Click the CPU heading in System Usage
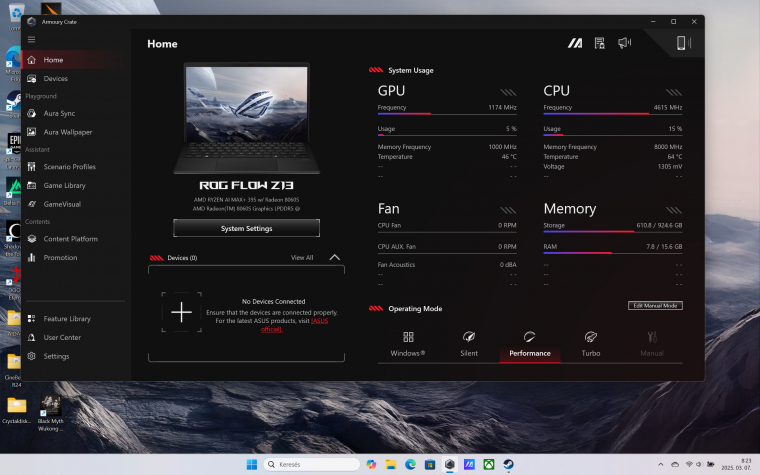This screenshot has width=760, height=475. pyautogui.click(x=556, y=91)
